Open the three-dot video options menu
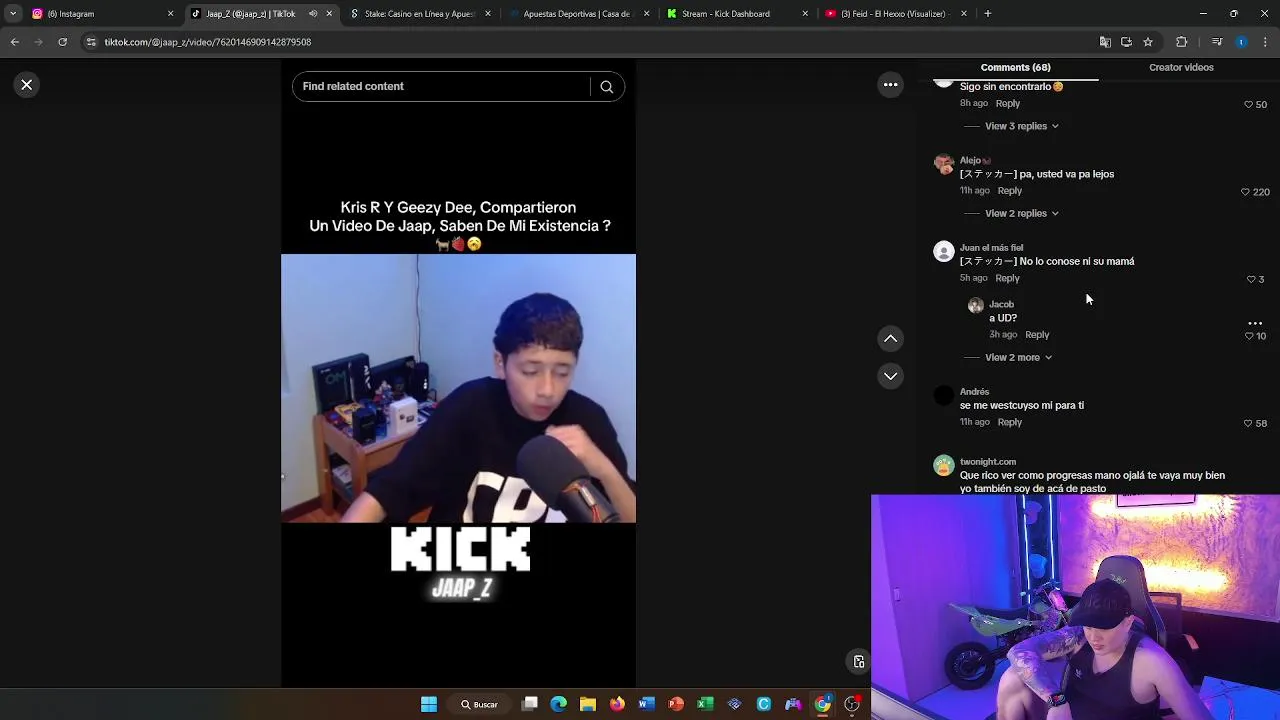1280x720 pixels. (890, 85)
